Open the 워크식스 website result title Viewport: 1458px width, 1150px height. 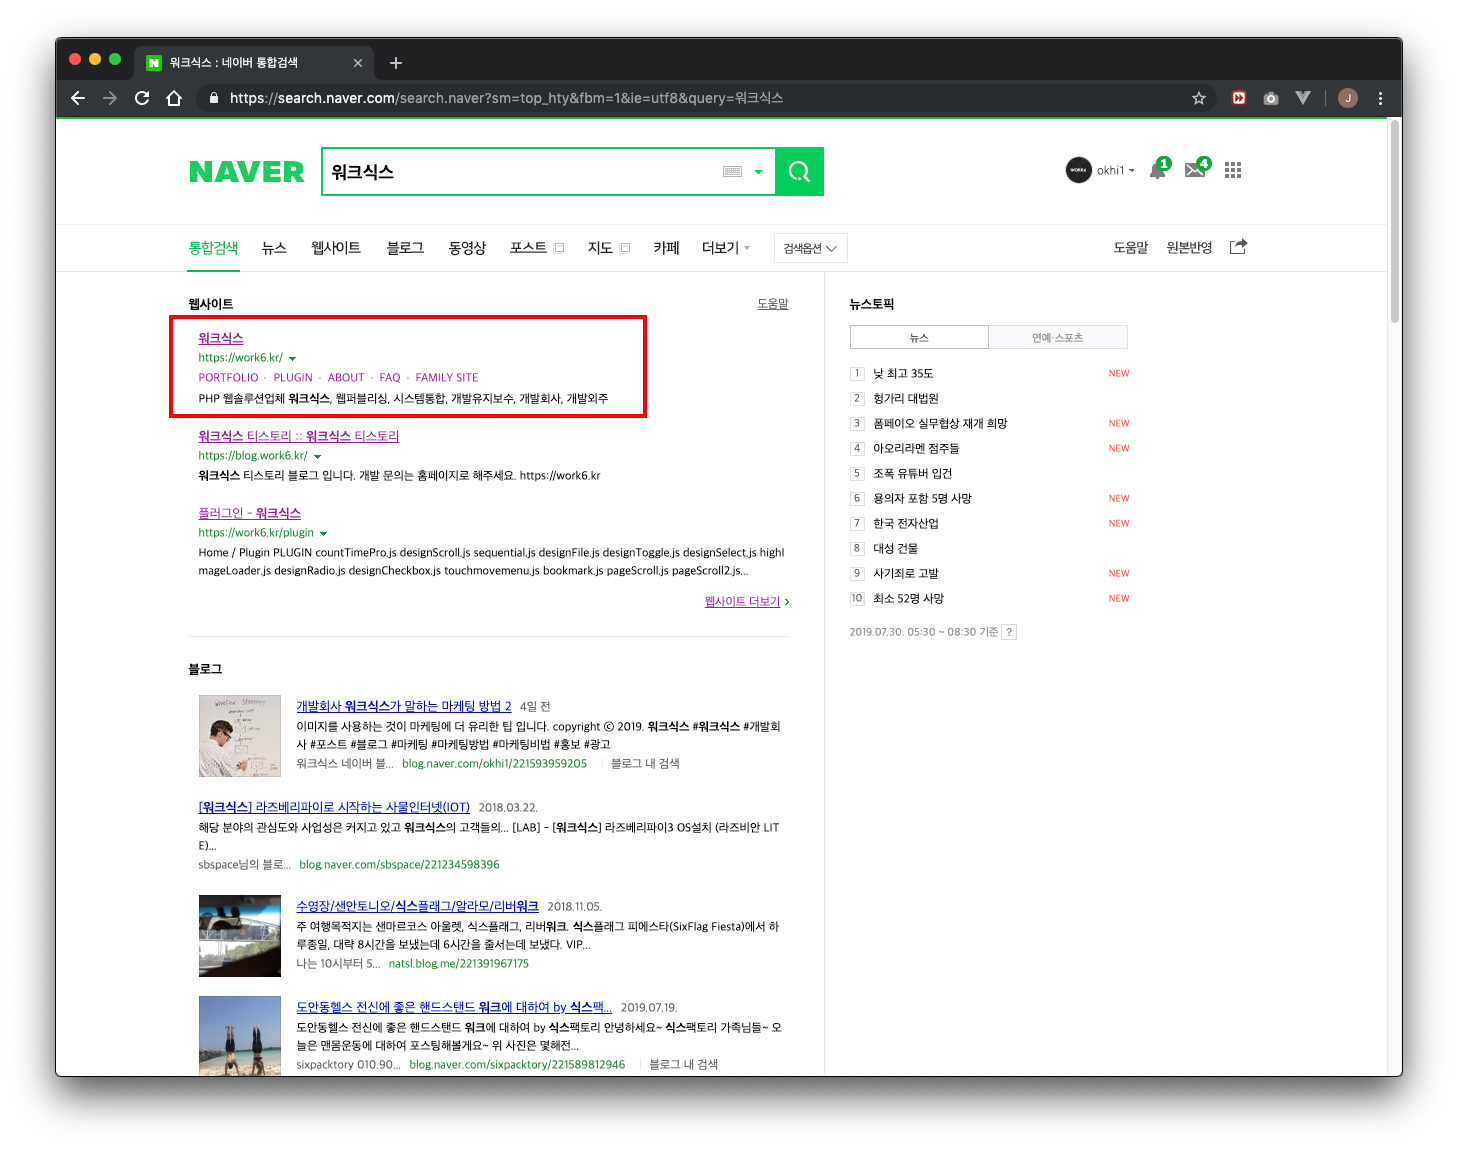pos(221,338)
